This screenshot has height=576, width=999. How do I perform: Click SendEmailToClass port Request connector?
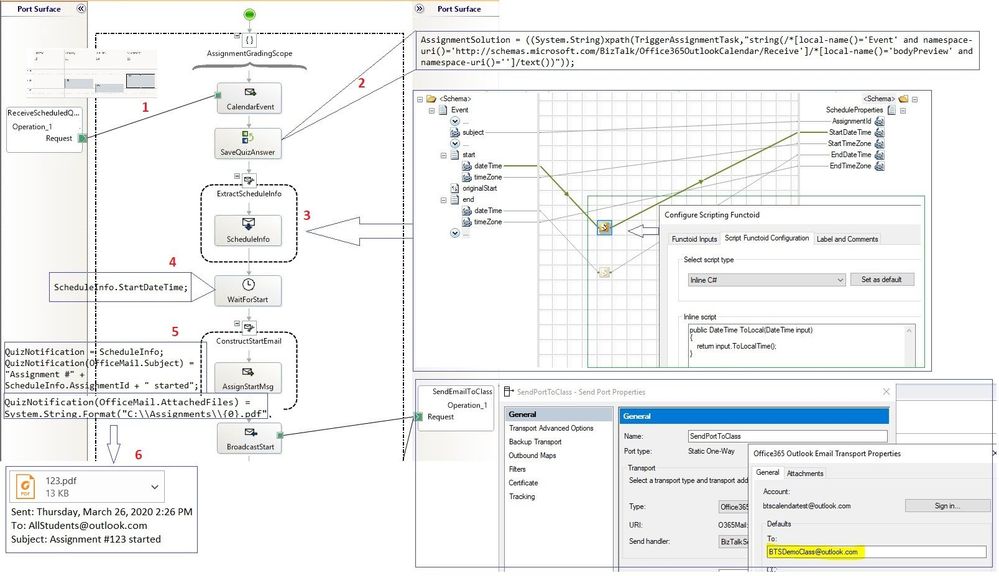coord(419,417)
